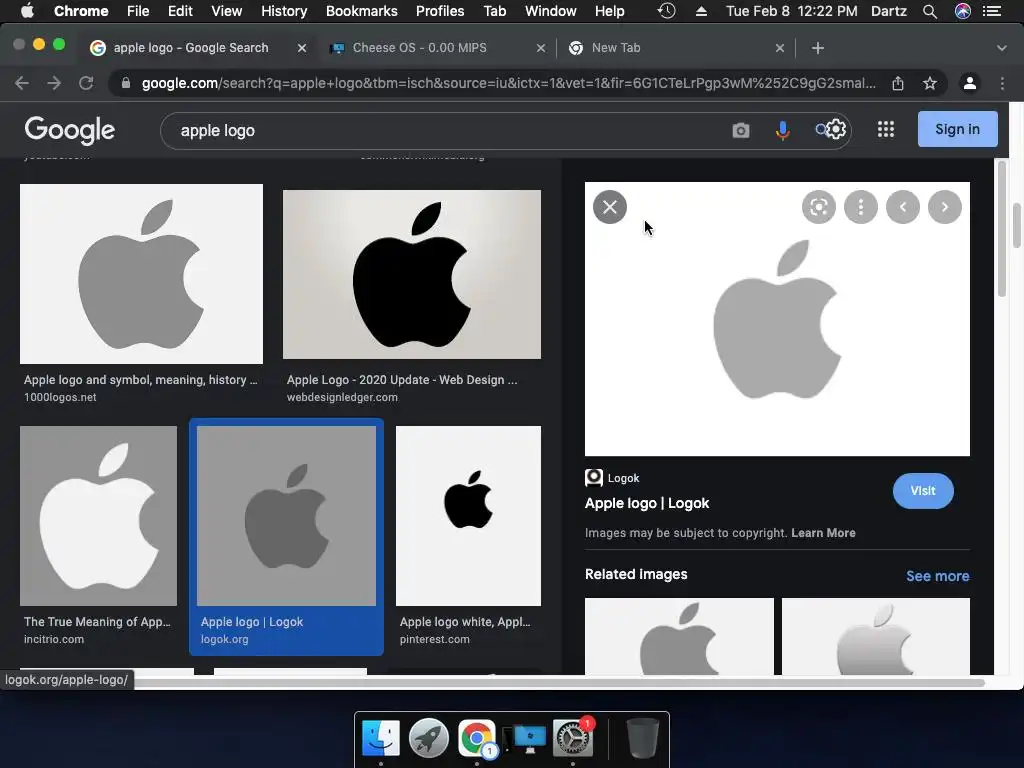Click the page vertical scrollbar thumb
Viewport: 1024px width, 768px height.
click(x=1017, y=226)
